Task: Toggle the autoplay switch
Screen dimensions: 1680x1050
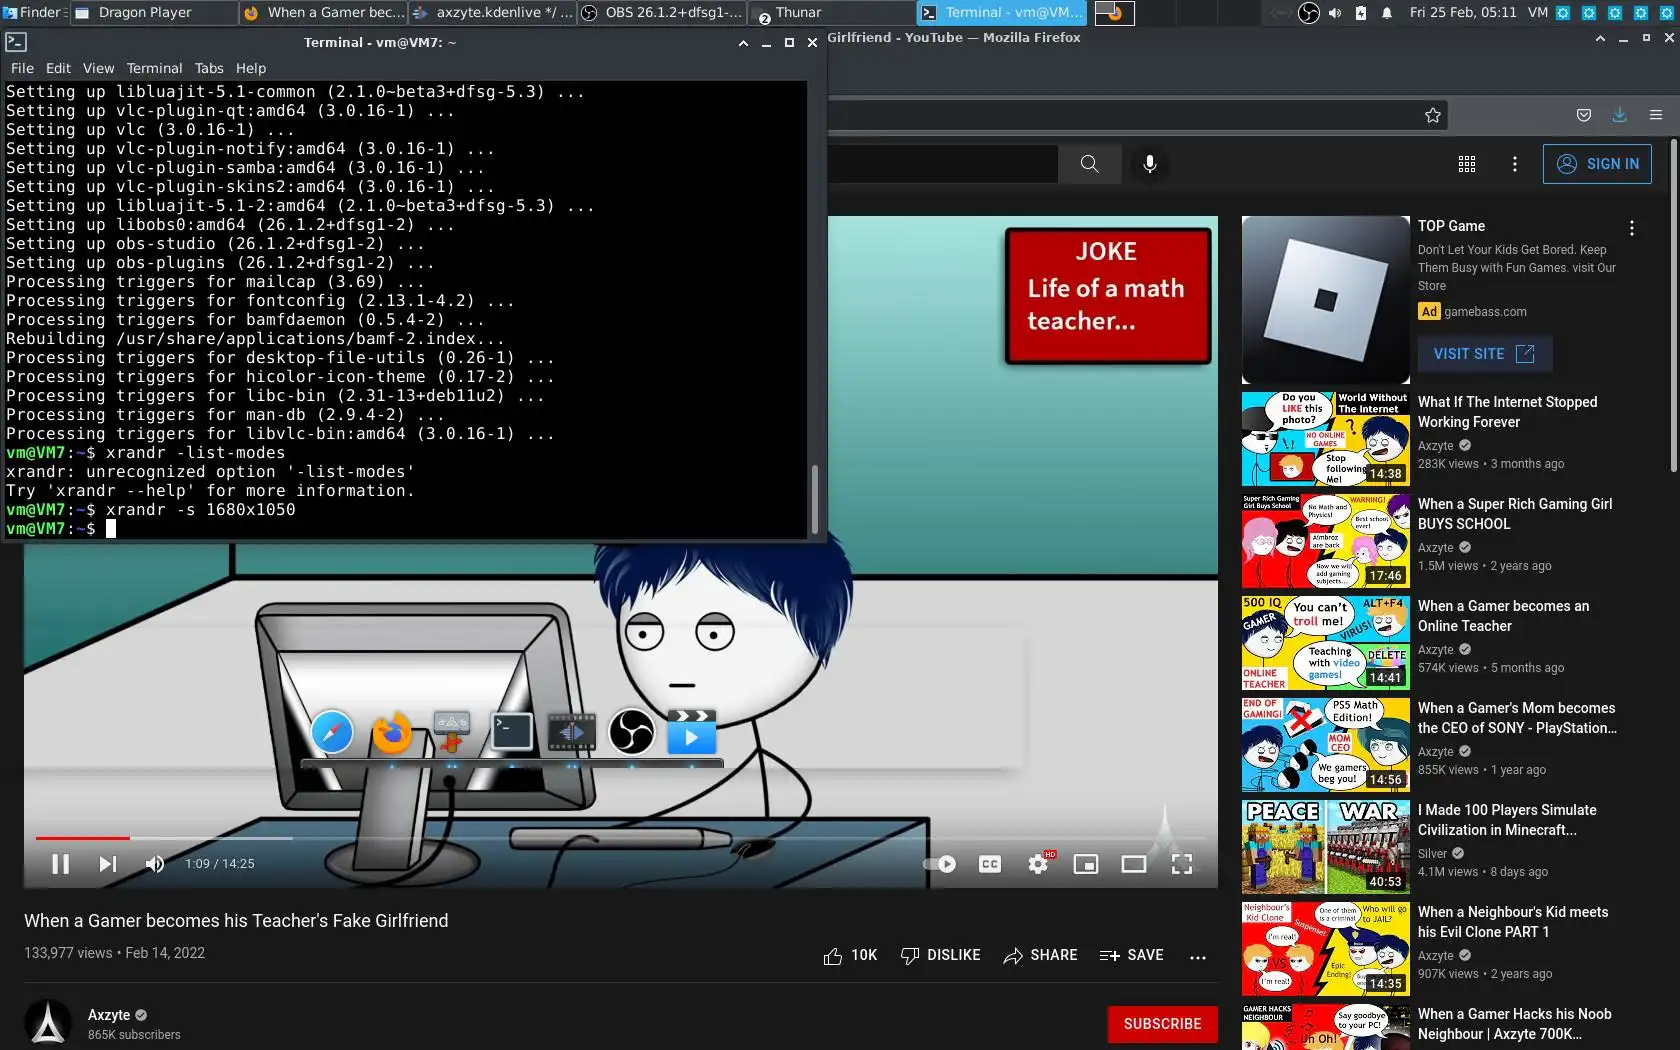Action: 940,864
